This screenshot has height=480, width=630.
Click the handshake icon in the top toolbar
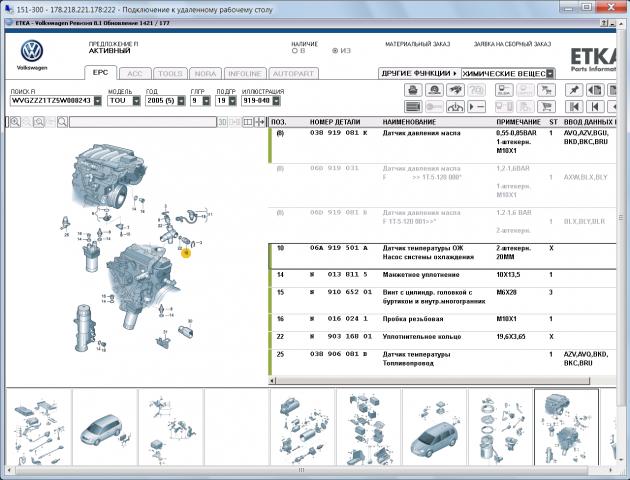[455, 90]
